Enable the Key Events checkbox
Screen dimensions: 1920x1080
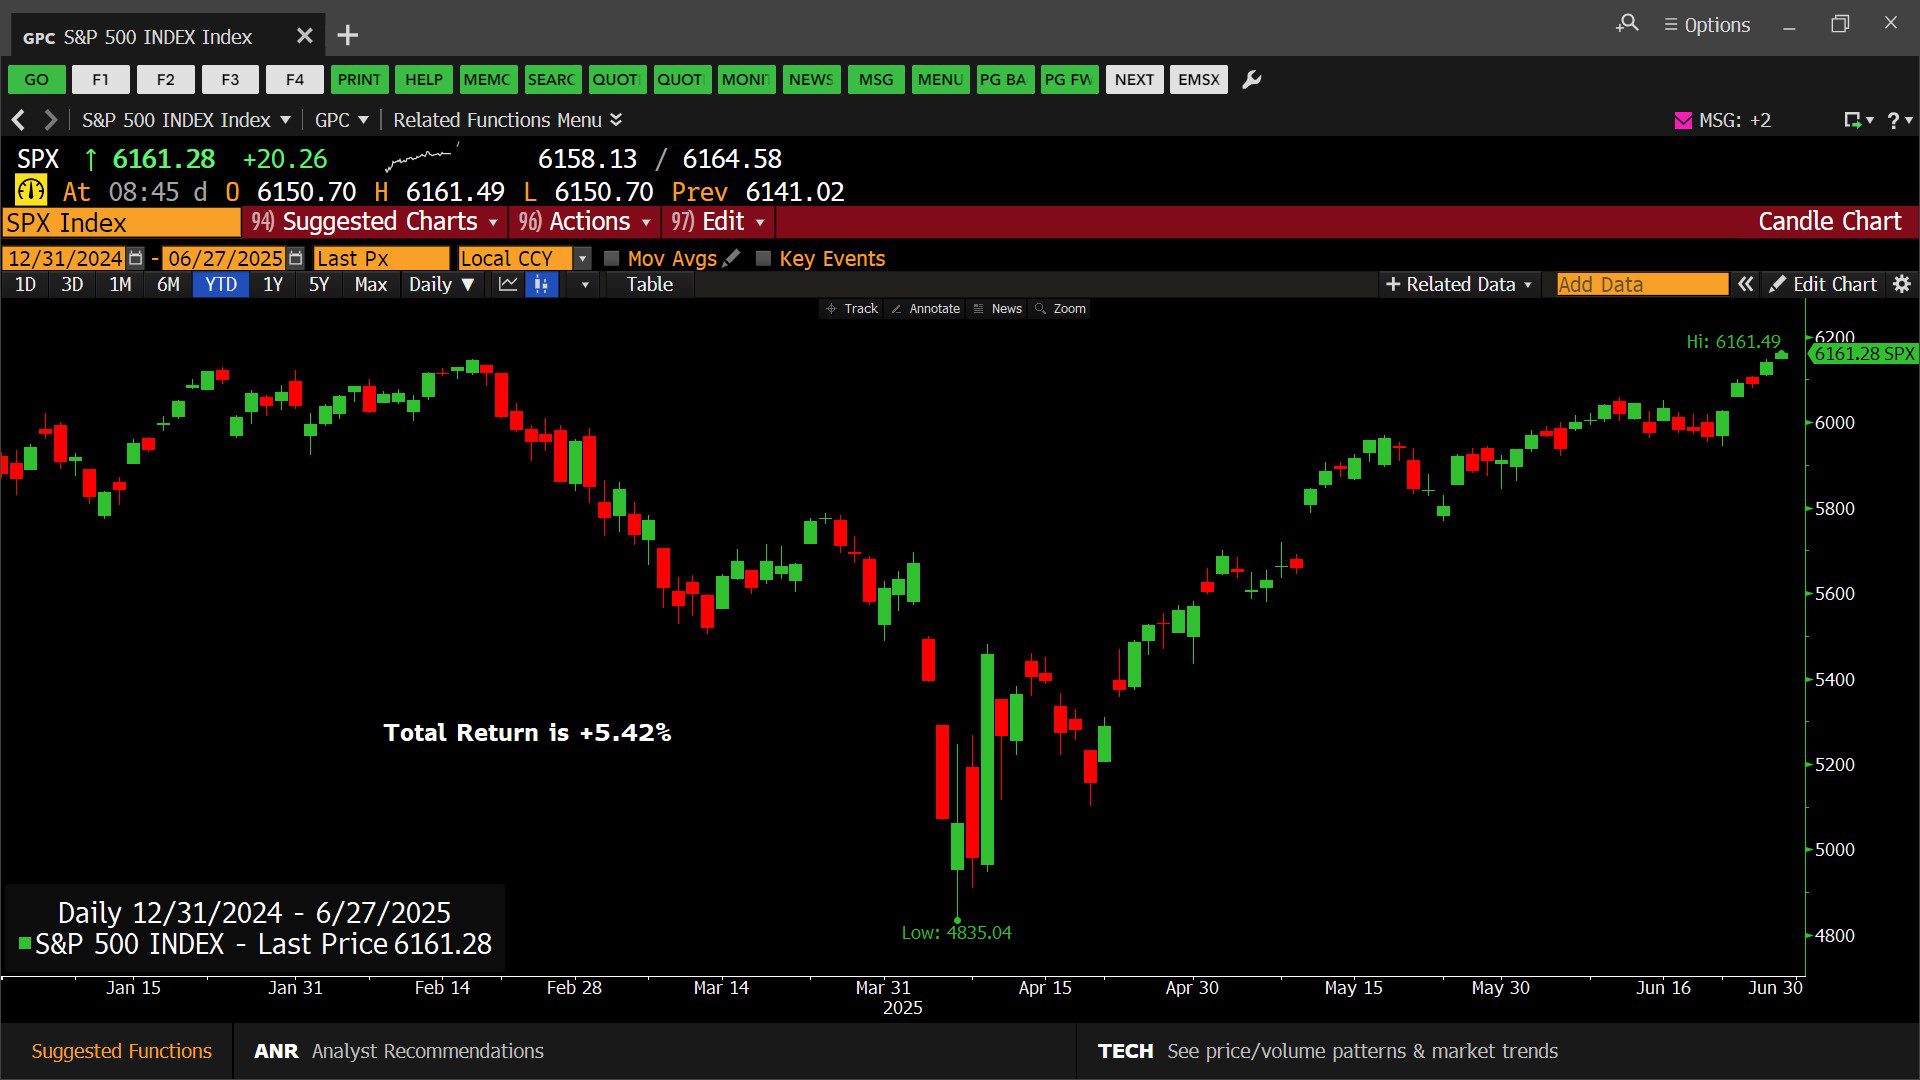[764, 258]
